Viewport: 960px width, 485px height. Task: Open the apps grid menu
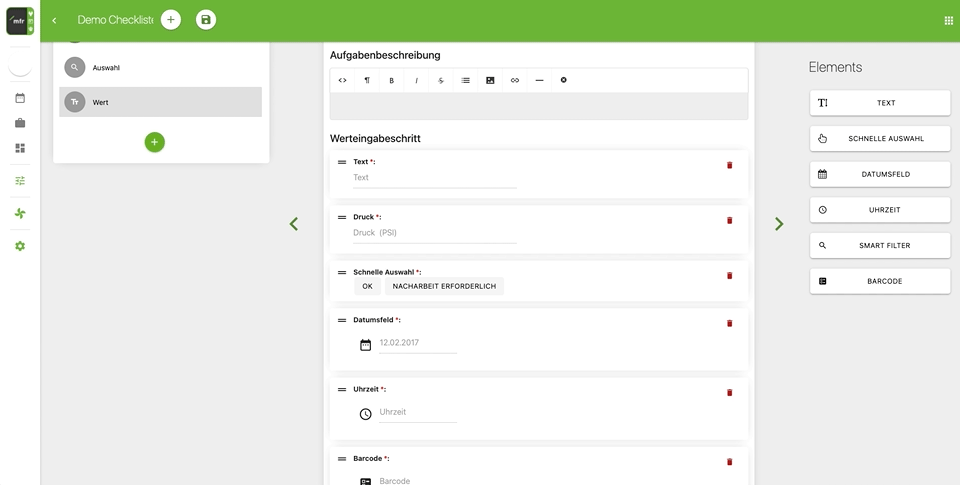coord(948,20)
